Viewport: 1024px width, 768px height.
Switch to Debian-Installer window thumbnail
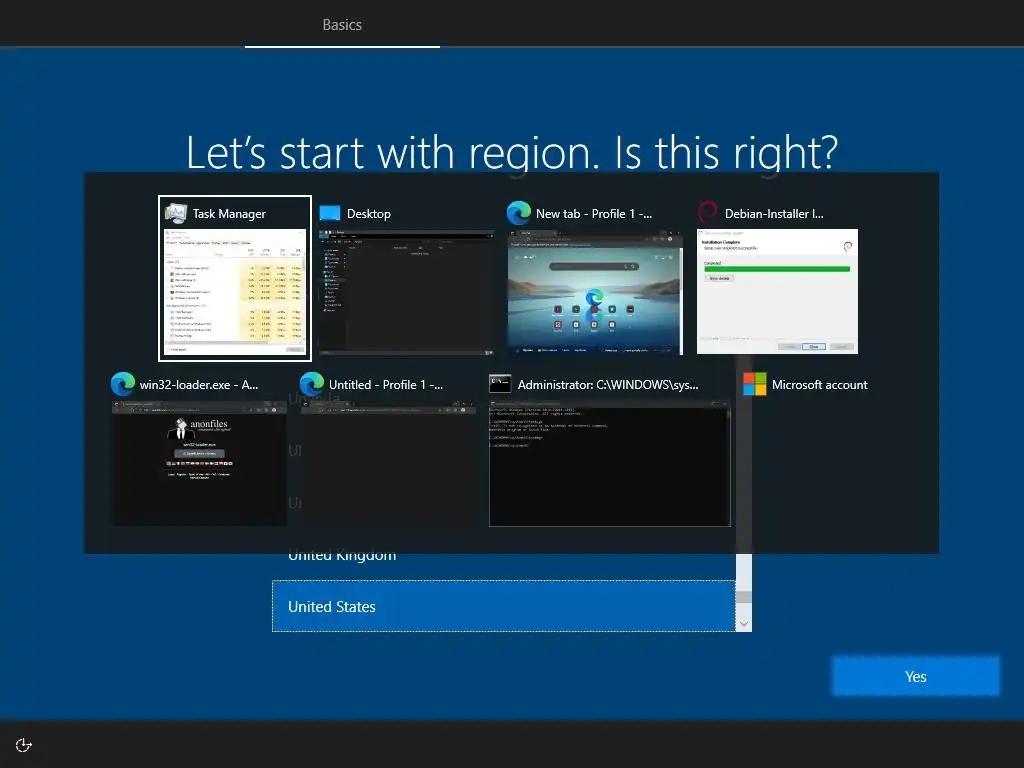pos(777,291)
